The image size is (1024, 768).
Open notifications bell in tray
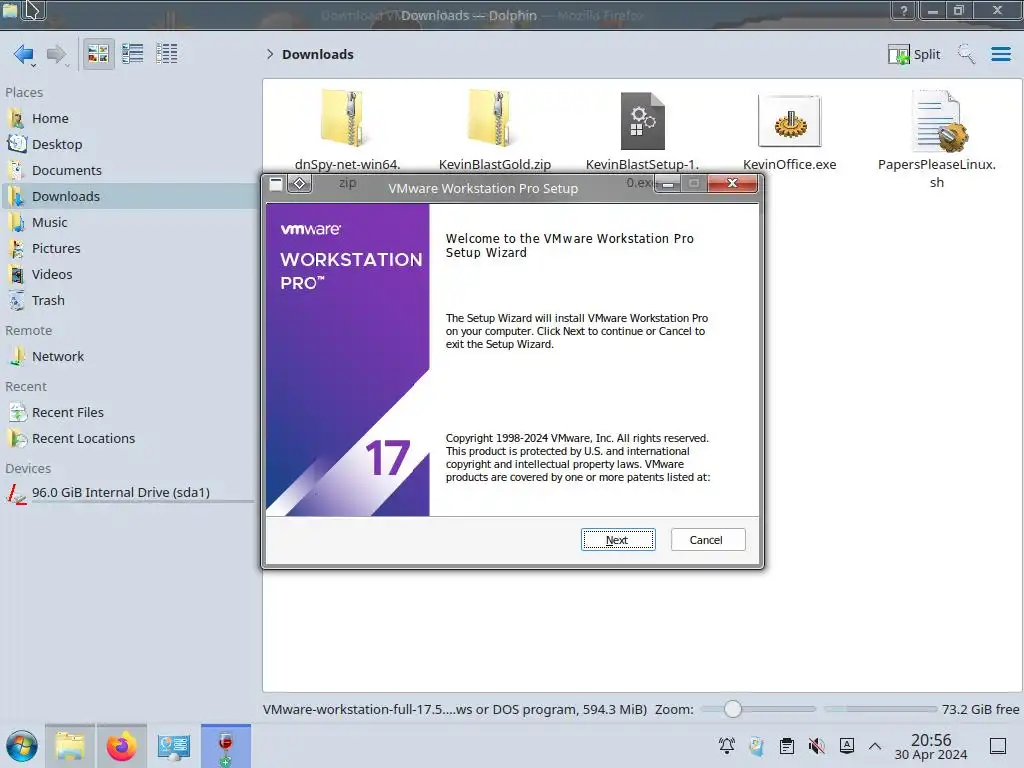pos(726,746)
